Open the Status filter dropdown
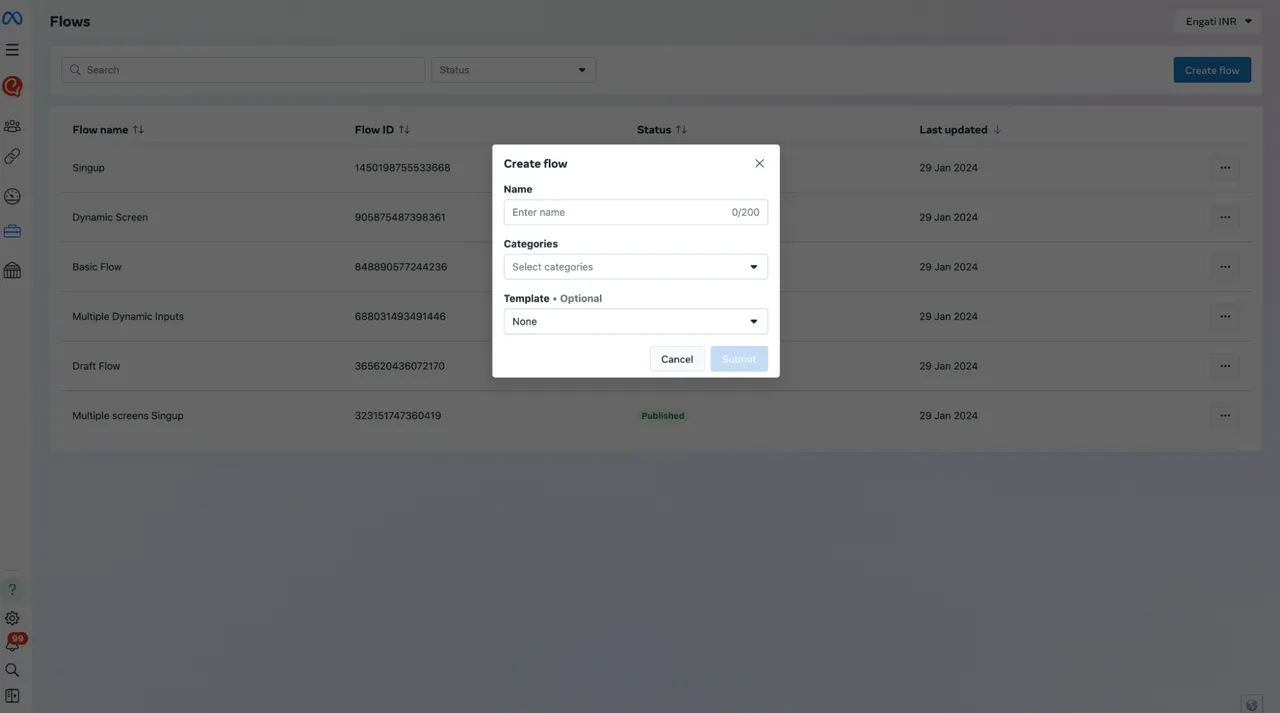Screen dimensions: 1280x713 point(513,70)
